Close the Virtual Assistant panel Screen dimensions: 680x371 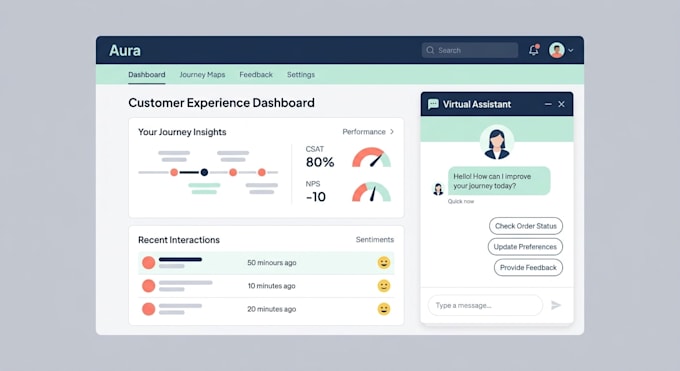point(562,104)
